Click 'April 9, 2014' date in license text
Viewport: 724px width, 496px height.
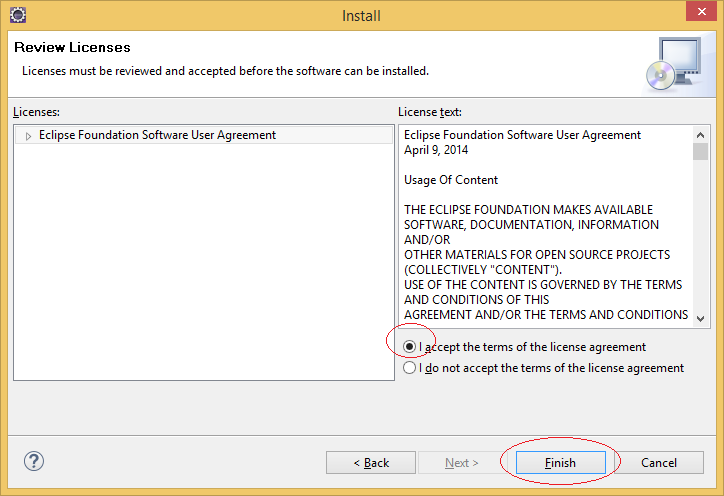pyautogui.click(x=436, y=150)
